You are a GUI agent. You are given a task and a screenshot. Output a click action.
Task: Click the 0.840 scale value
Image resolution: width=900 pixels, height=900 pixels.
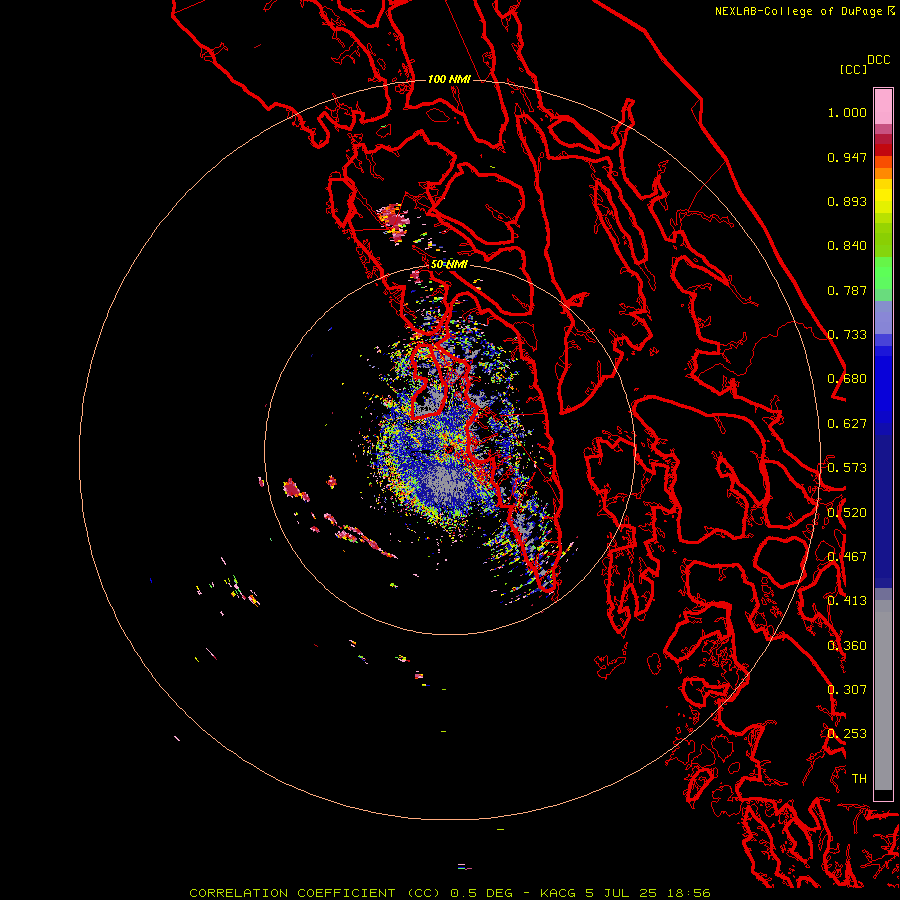(x=847, y=246)
